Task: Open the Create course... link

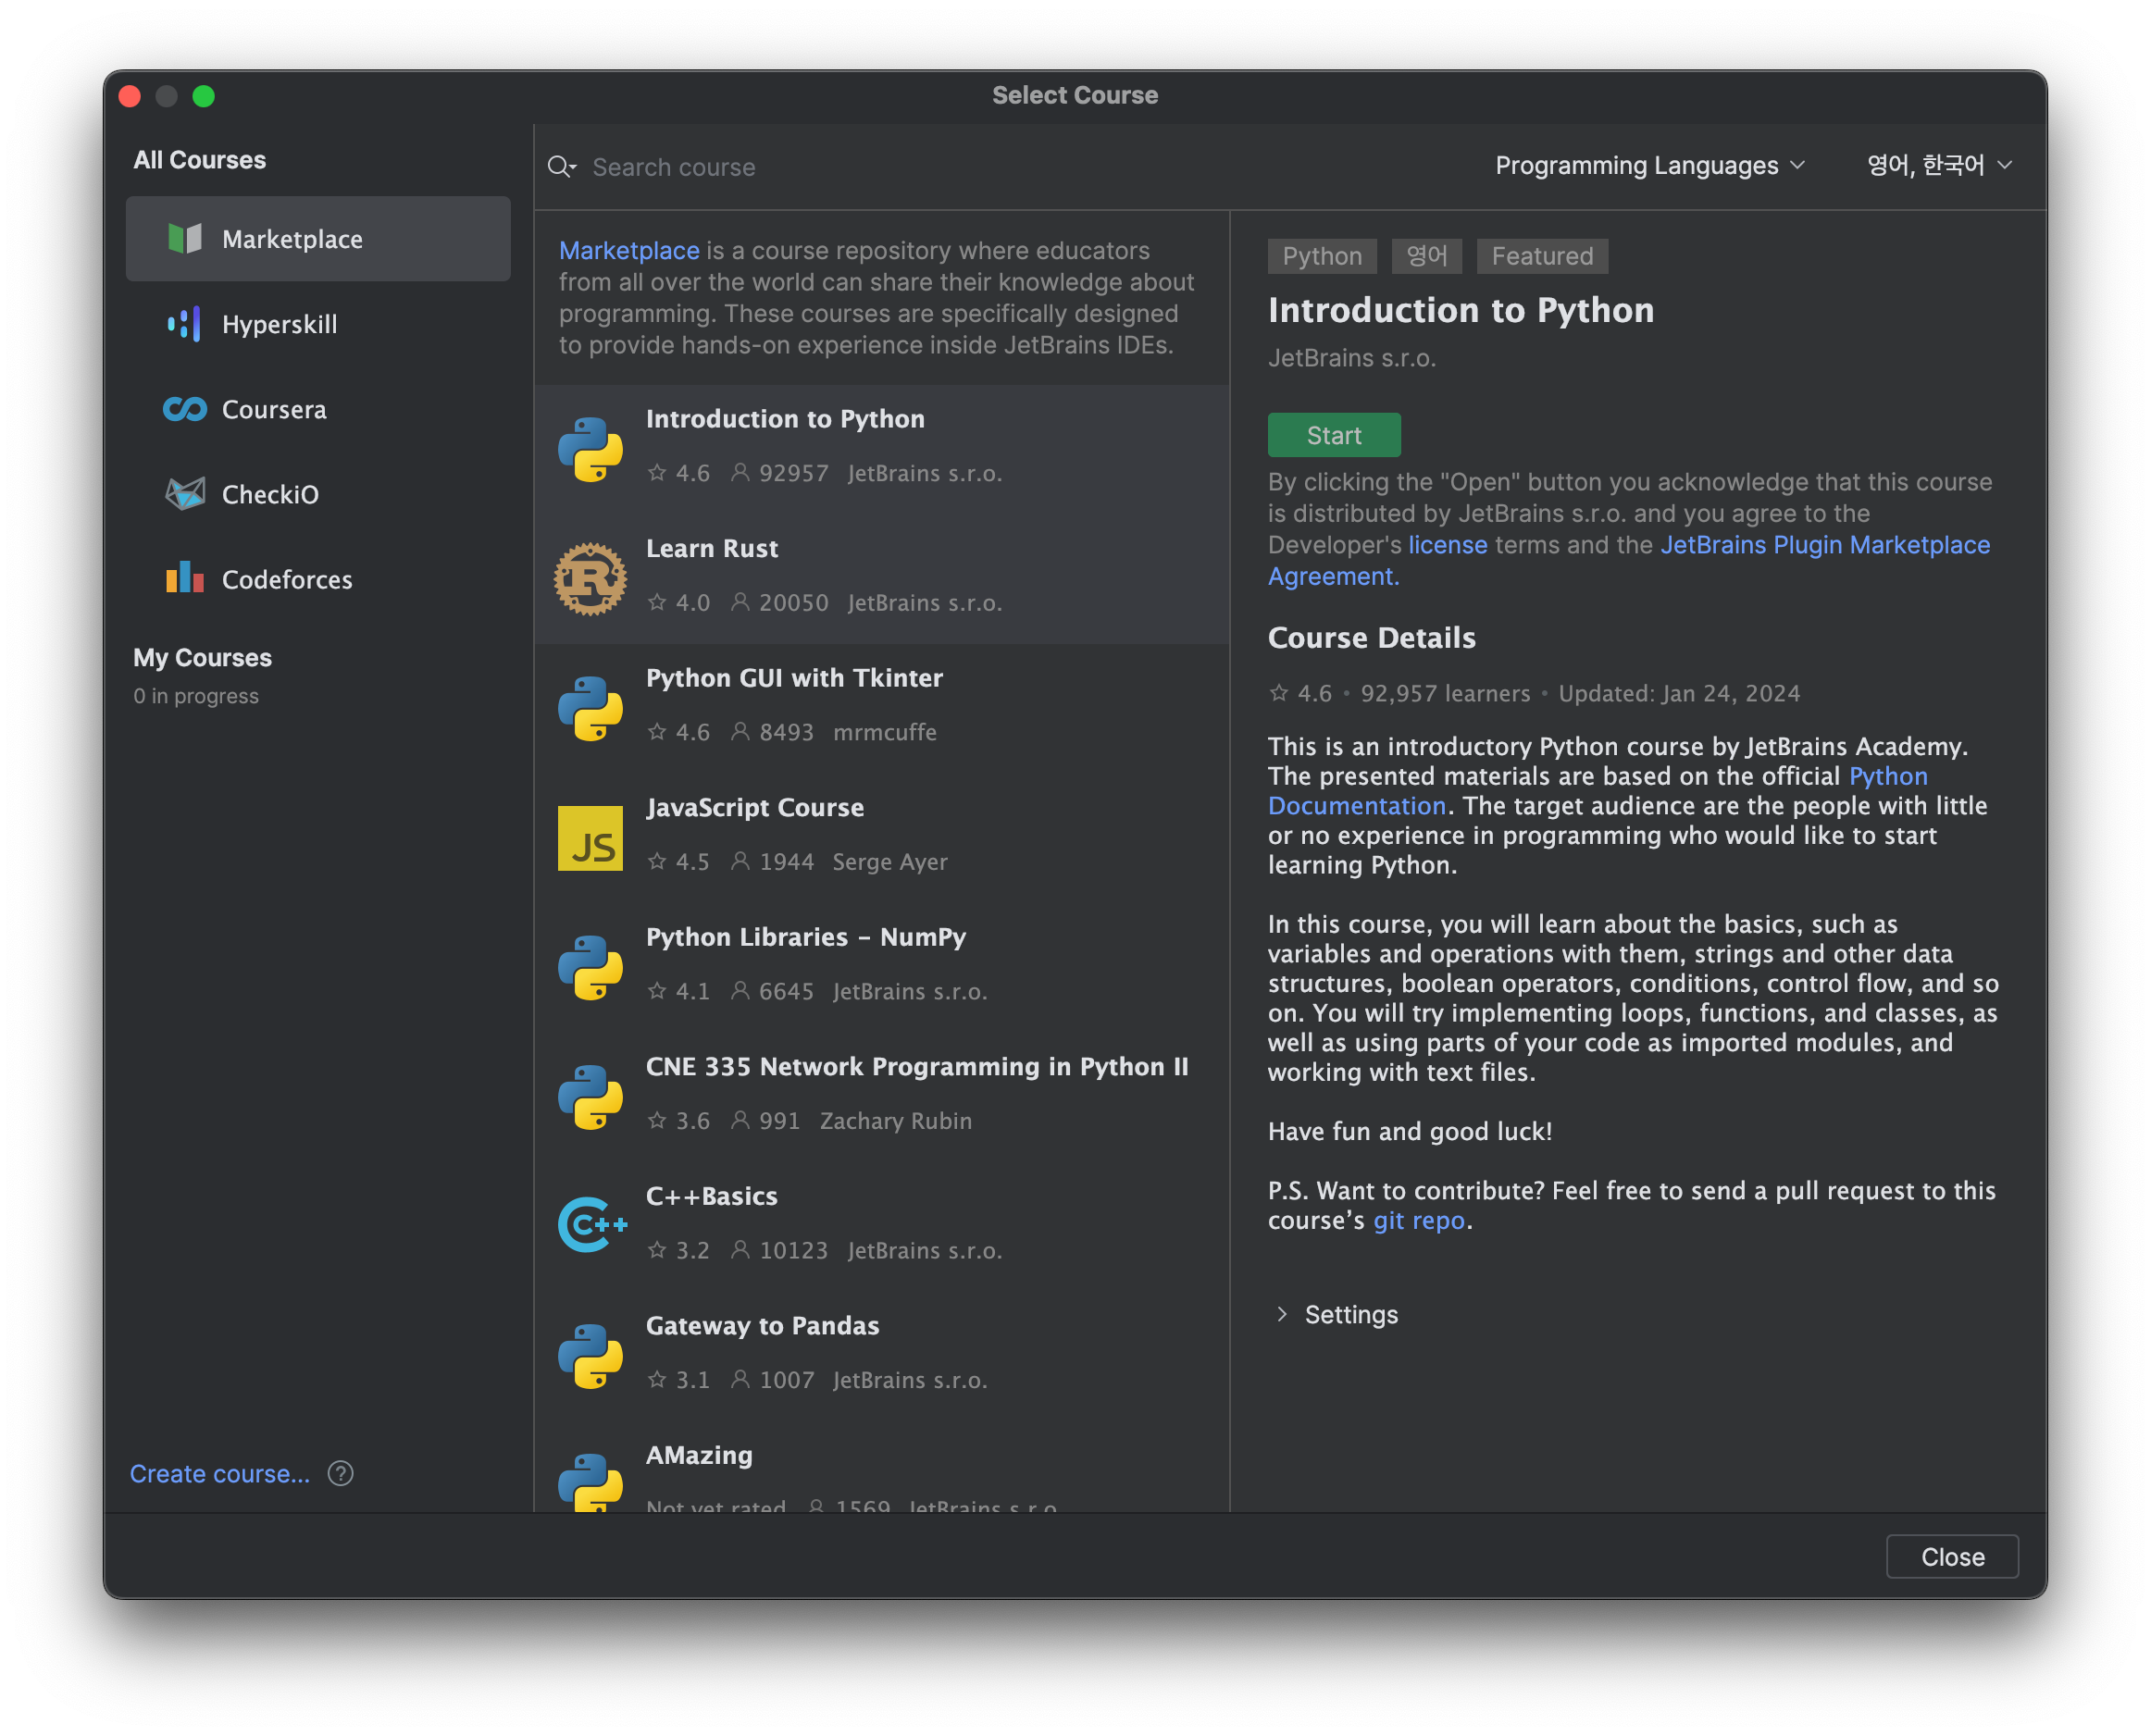Action: tap(220, 1473)
